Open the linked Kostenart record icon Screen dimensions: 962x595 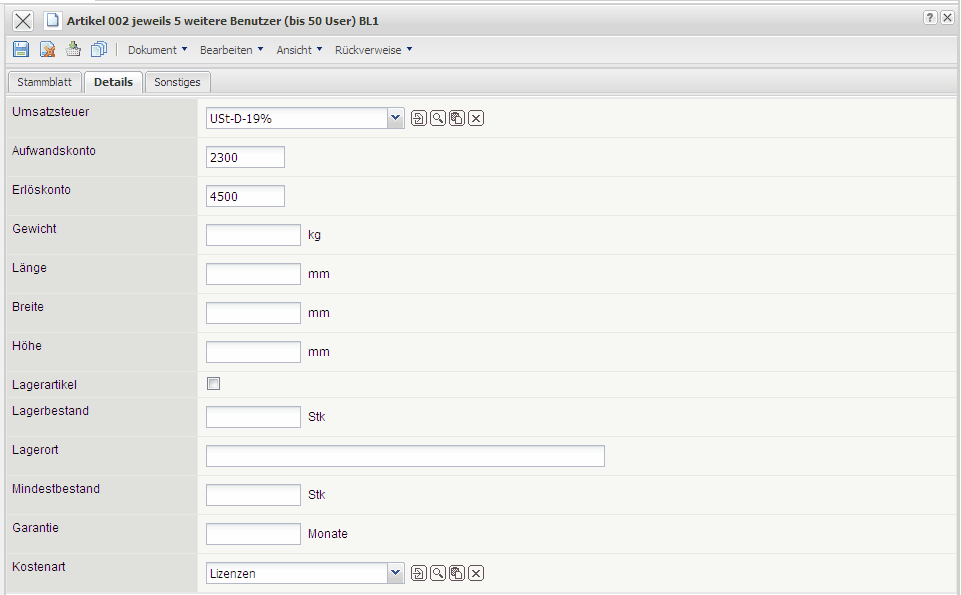(x=419, y=573)
